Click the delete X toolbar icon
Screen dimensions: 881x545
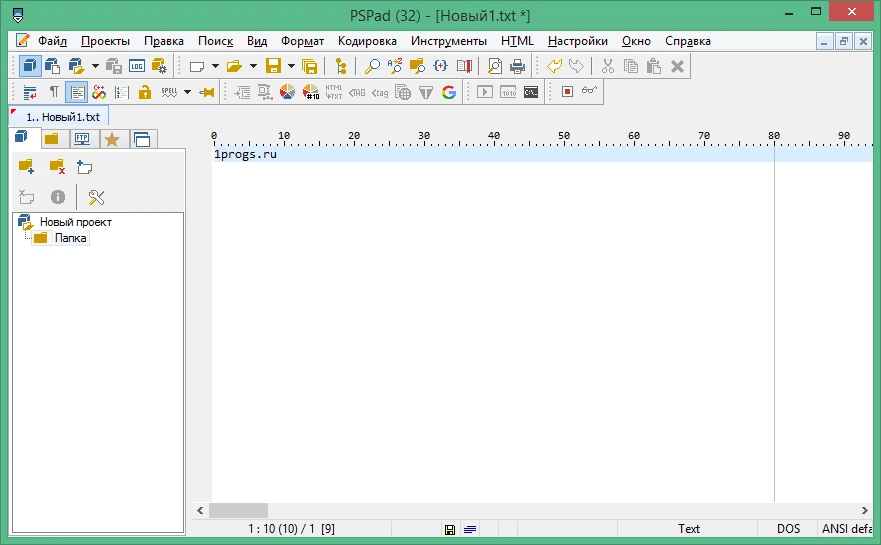[677, 66]
